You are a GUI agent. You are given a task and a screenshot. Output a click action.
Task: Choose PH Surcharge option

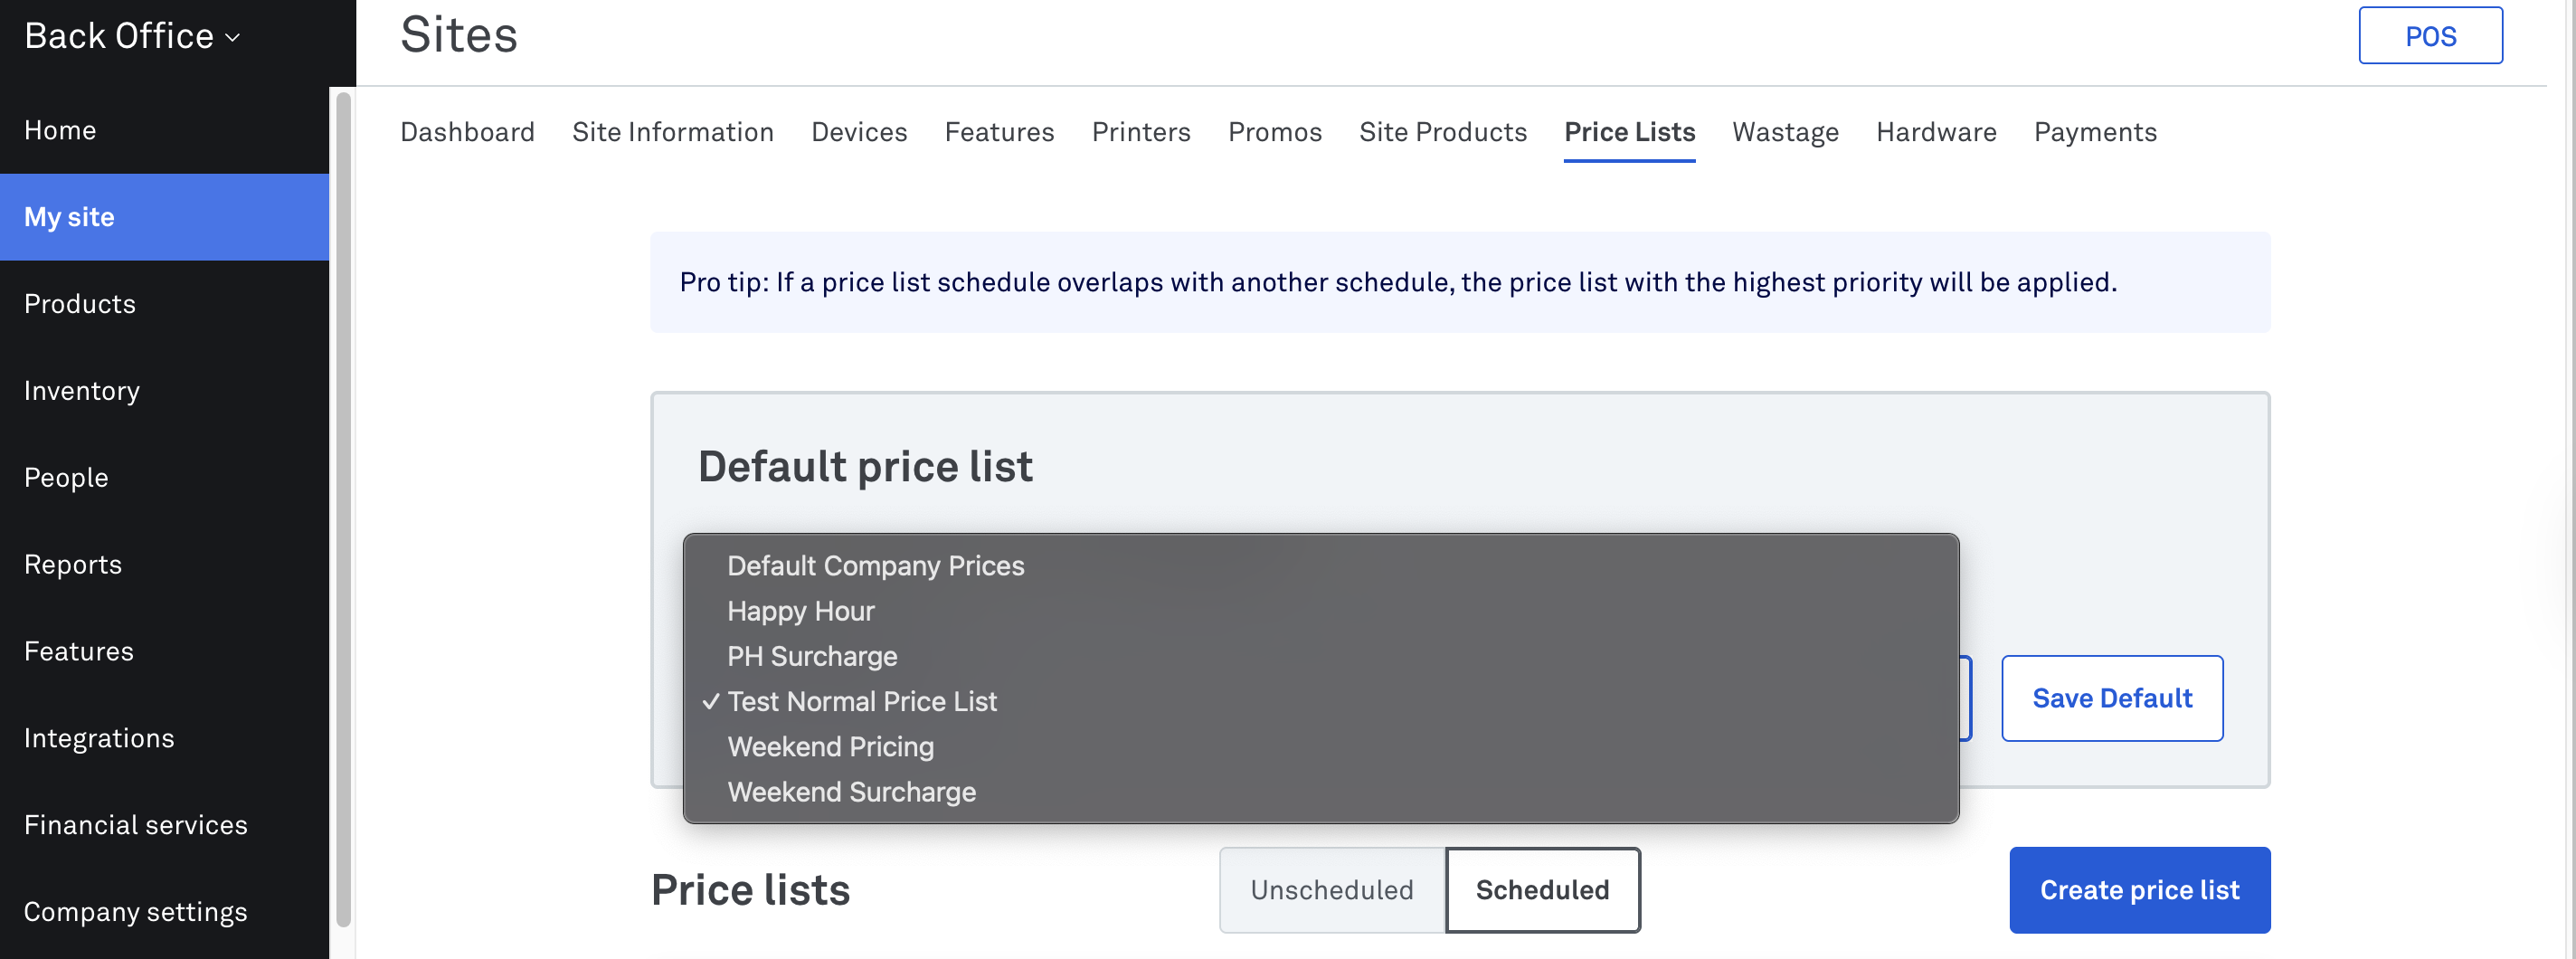click(1320, 656)
